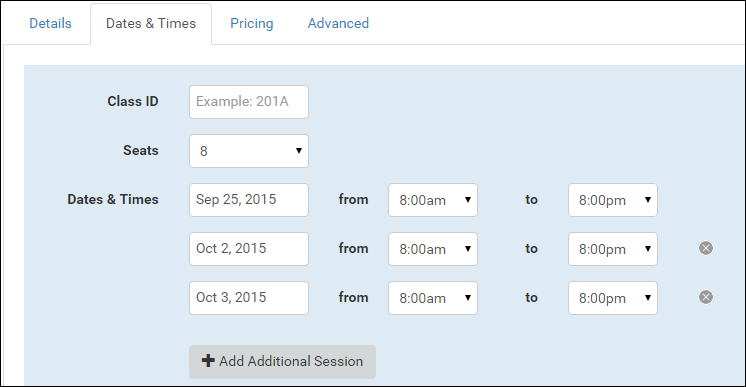746x387 pixels.
Task: Click the plus icon on Add Additional Session
Action: pos(208,361)
